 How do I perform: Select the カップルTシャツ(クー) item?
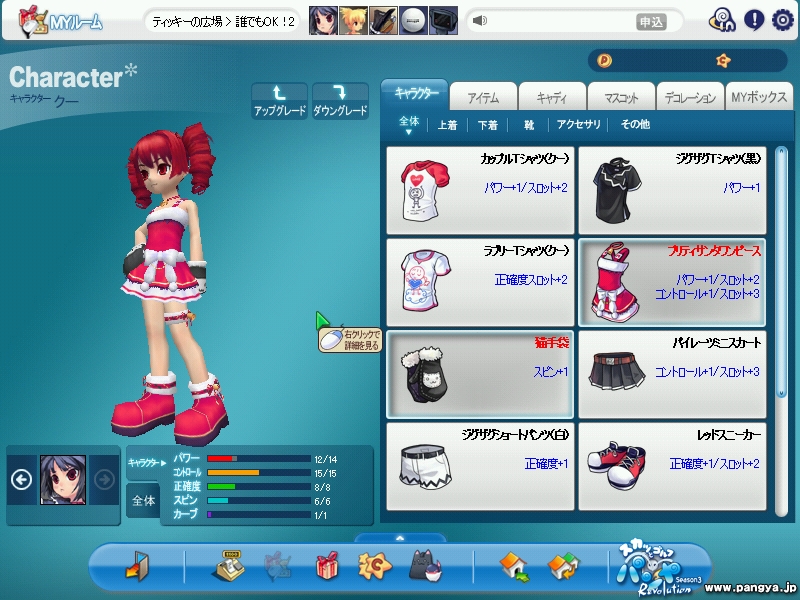(x=480, y=190)
